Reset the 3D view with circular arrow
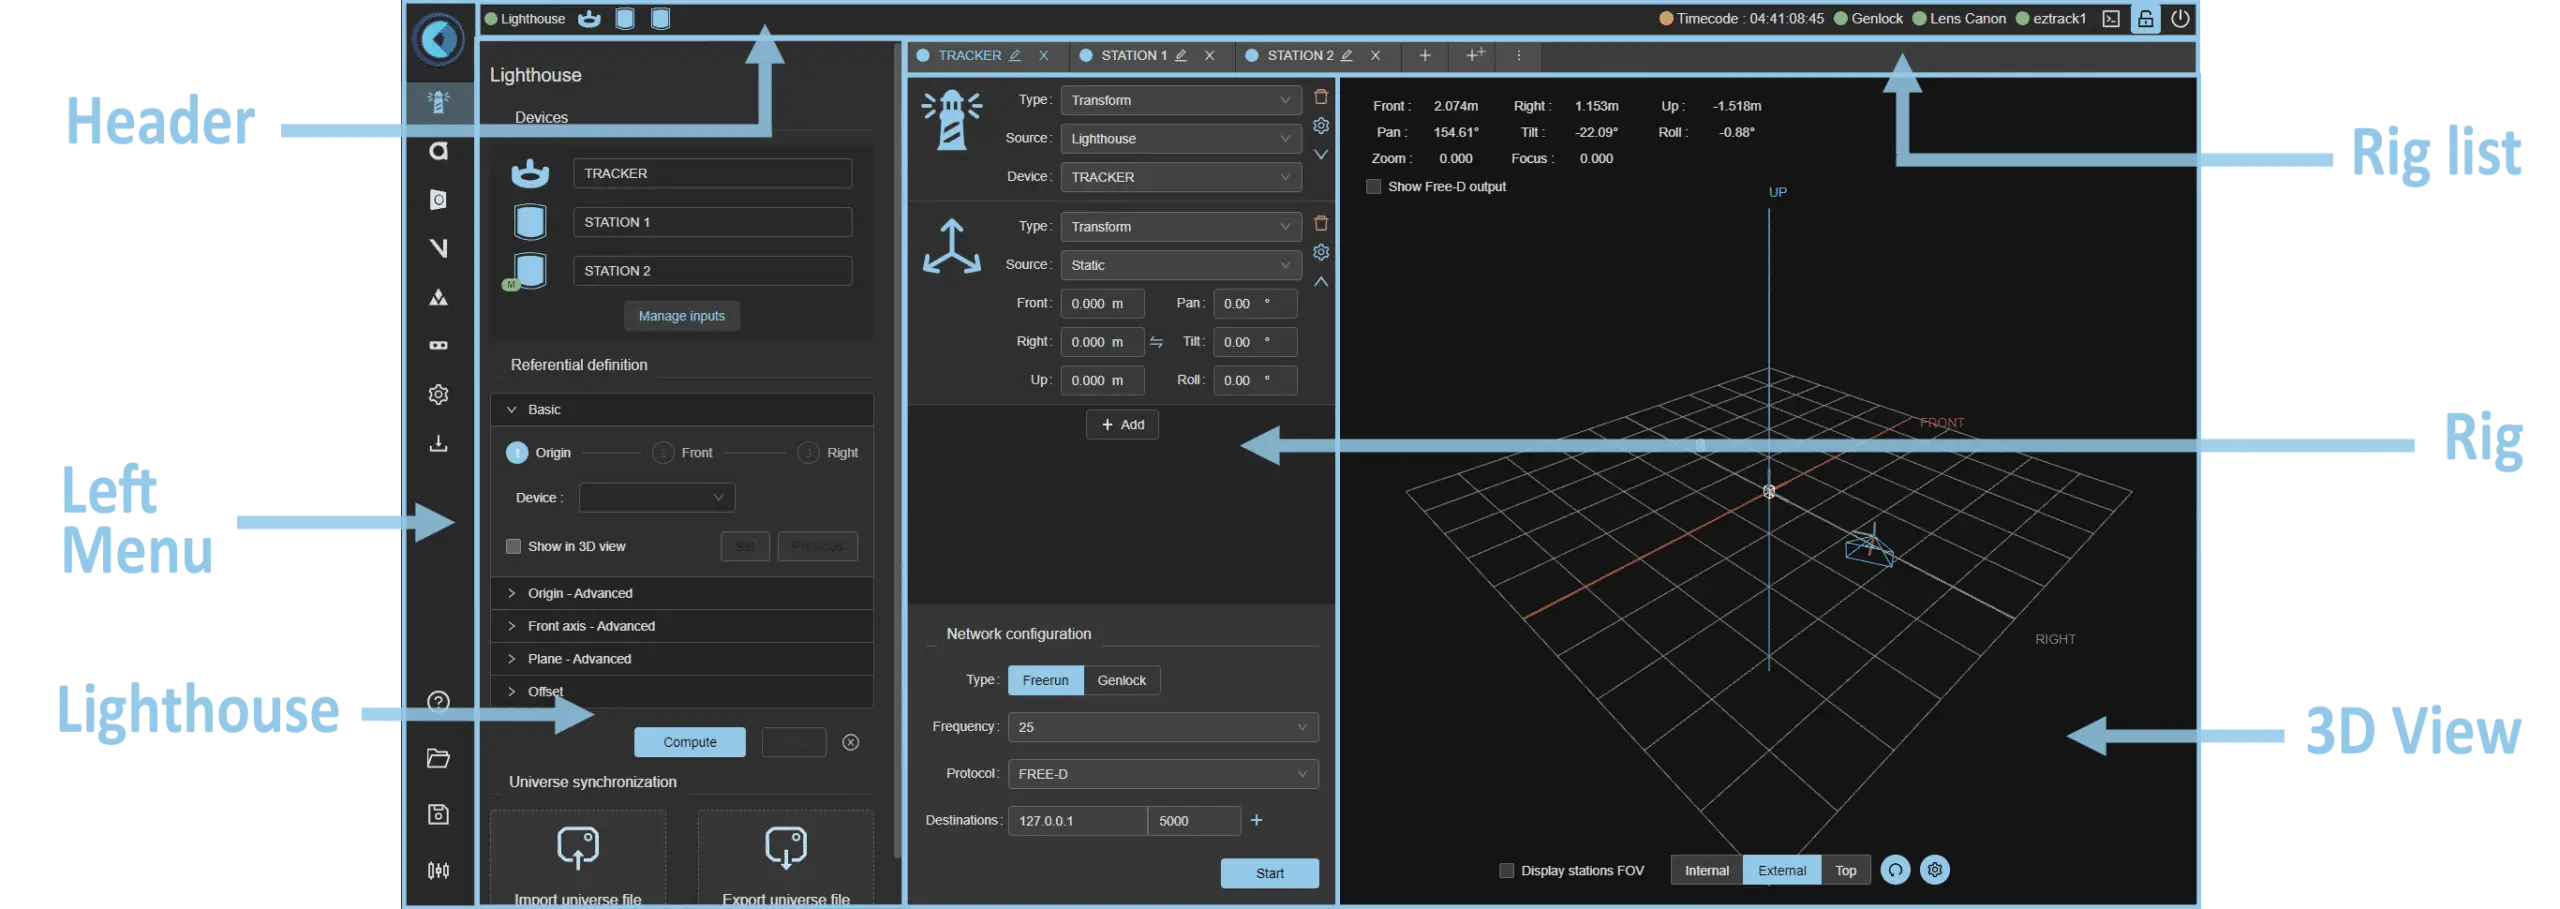 pos(1895,870)
